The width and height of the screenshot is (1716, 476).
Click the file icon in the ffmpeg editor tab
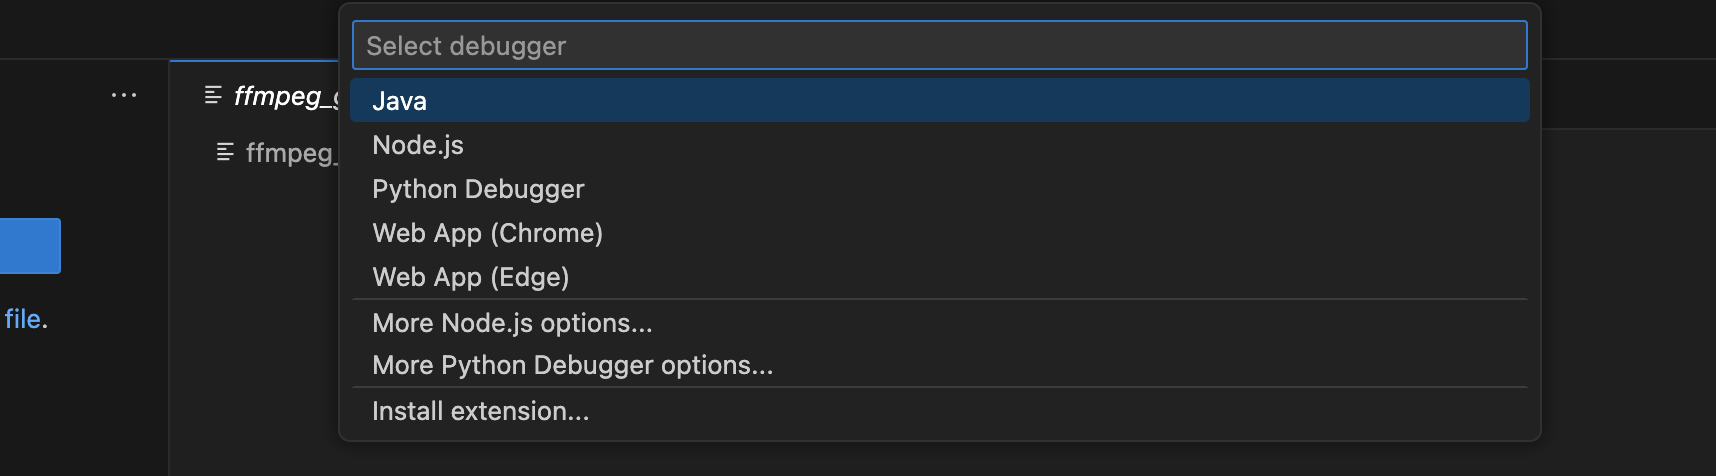pos(213,95)
